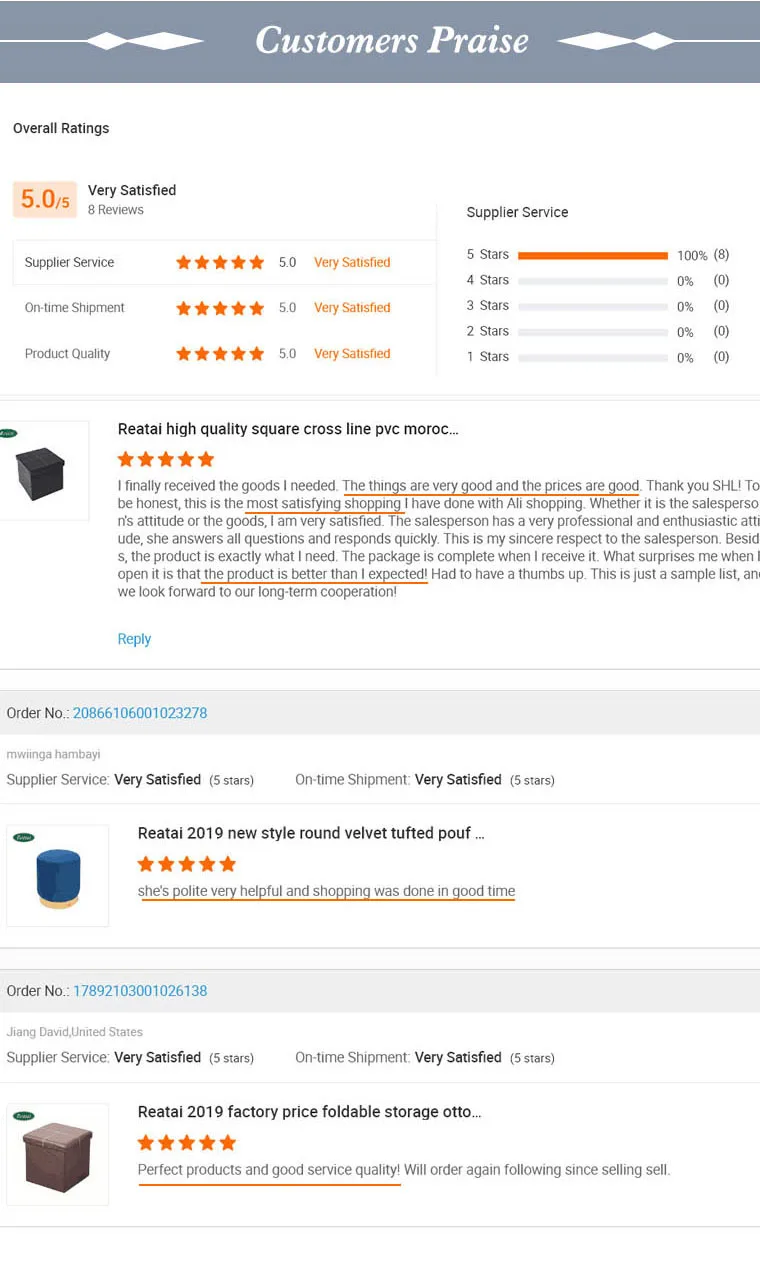
Task: Open the Reatai square cross line pvc product title
Action: [288, 429]
